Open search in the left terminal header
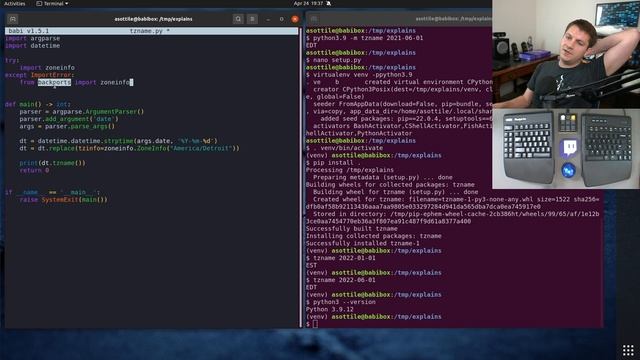The width and height of the screenshot is (640, 360). [x=238, y=19]
